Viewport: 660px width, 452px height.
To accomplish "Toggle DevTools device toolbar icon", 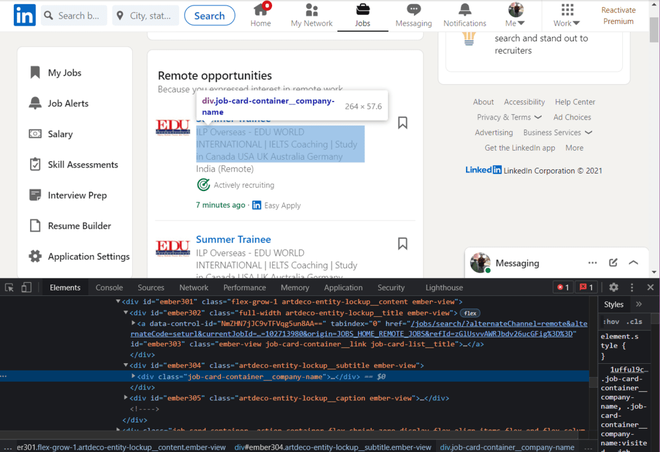I will 26,288.
